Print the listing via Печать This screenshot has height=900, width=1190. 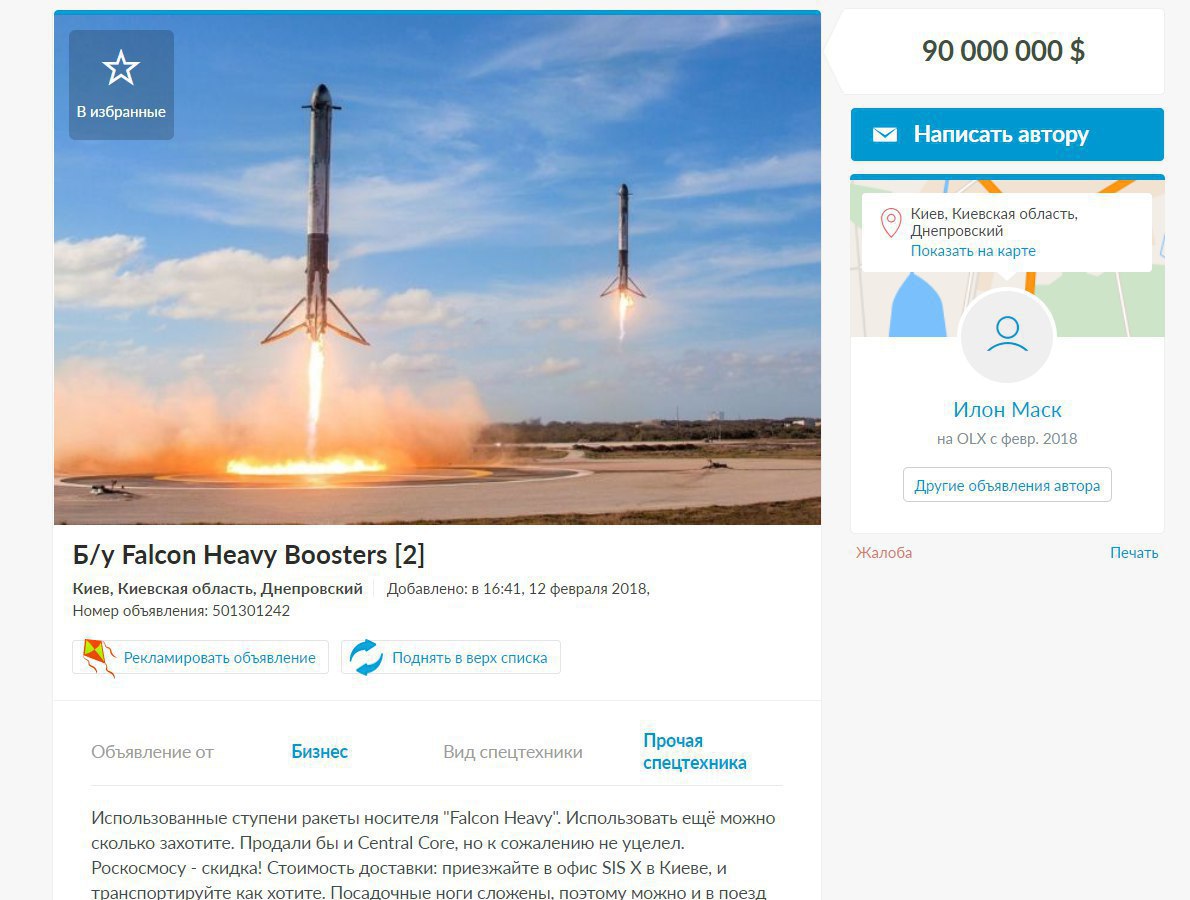point(1134,552)
